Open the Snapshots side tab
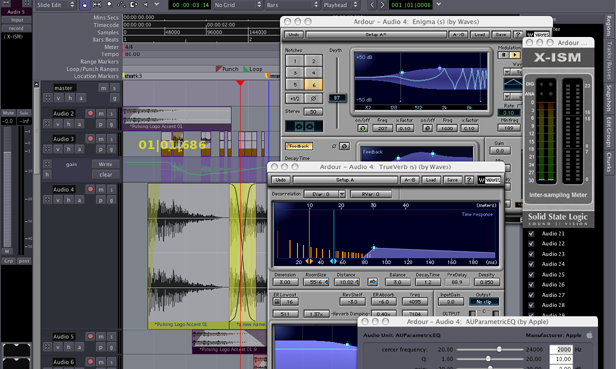The image size is (616, 369). click(609, 97)
